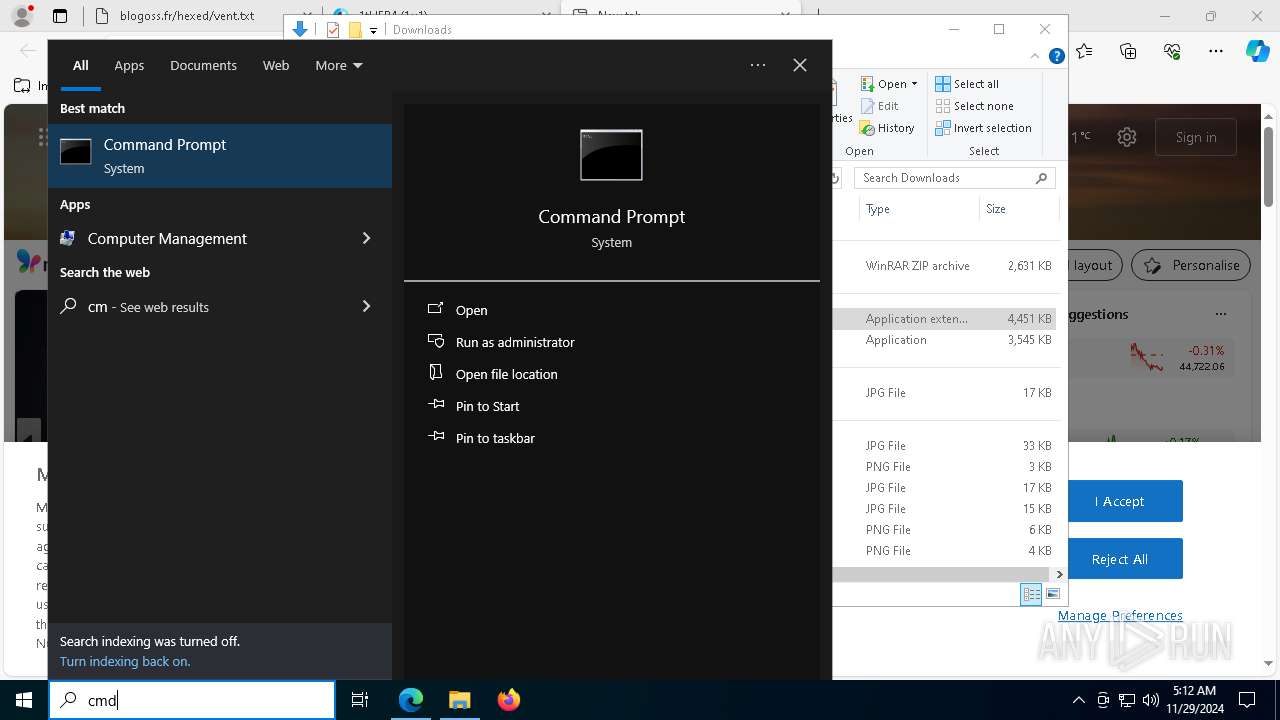Open Manage Preferences link
This screenshot has height=720, width=1280.
point(1120,615)
